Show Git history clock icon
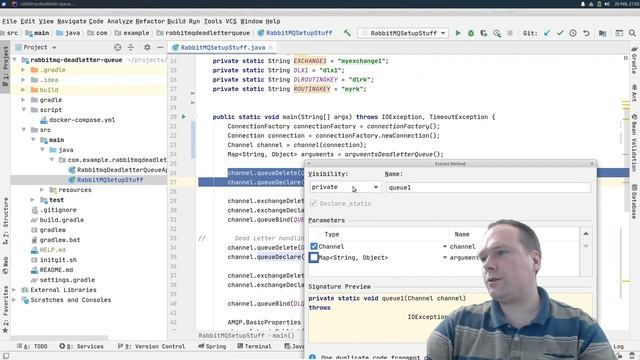The height and width of the screenshot is (360, 640). (x=573, y=33)
